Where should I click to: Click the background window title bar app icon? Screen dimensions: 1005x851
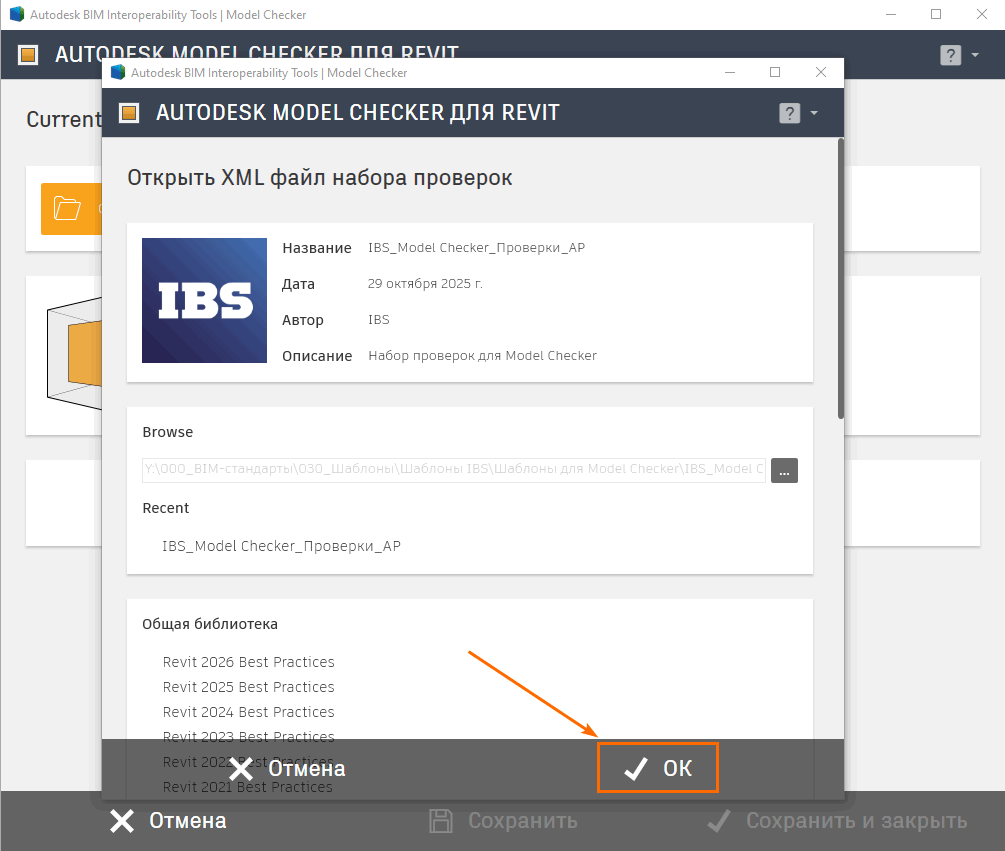click(17, 14)
